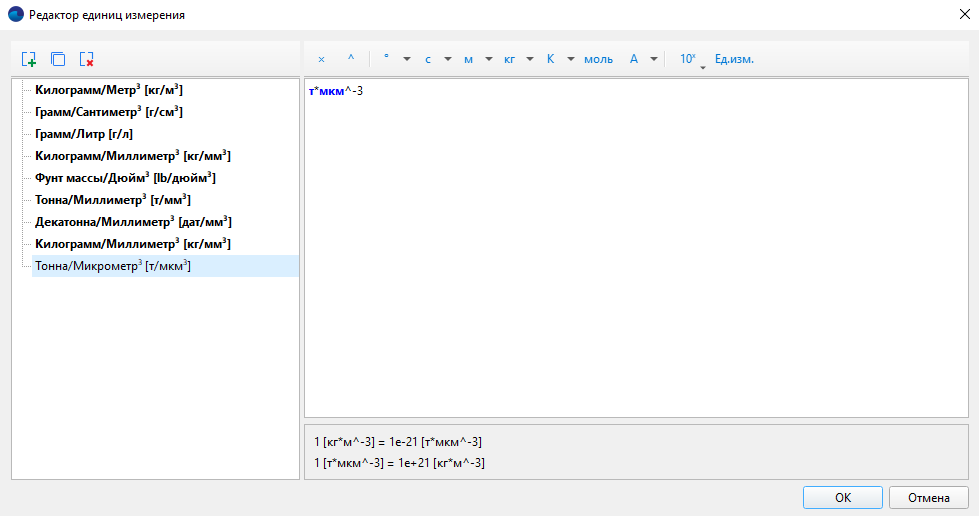Expand the dropdown arrow next to с

point(448,59)
